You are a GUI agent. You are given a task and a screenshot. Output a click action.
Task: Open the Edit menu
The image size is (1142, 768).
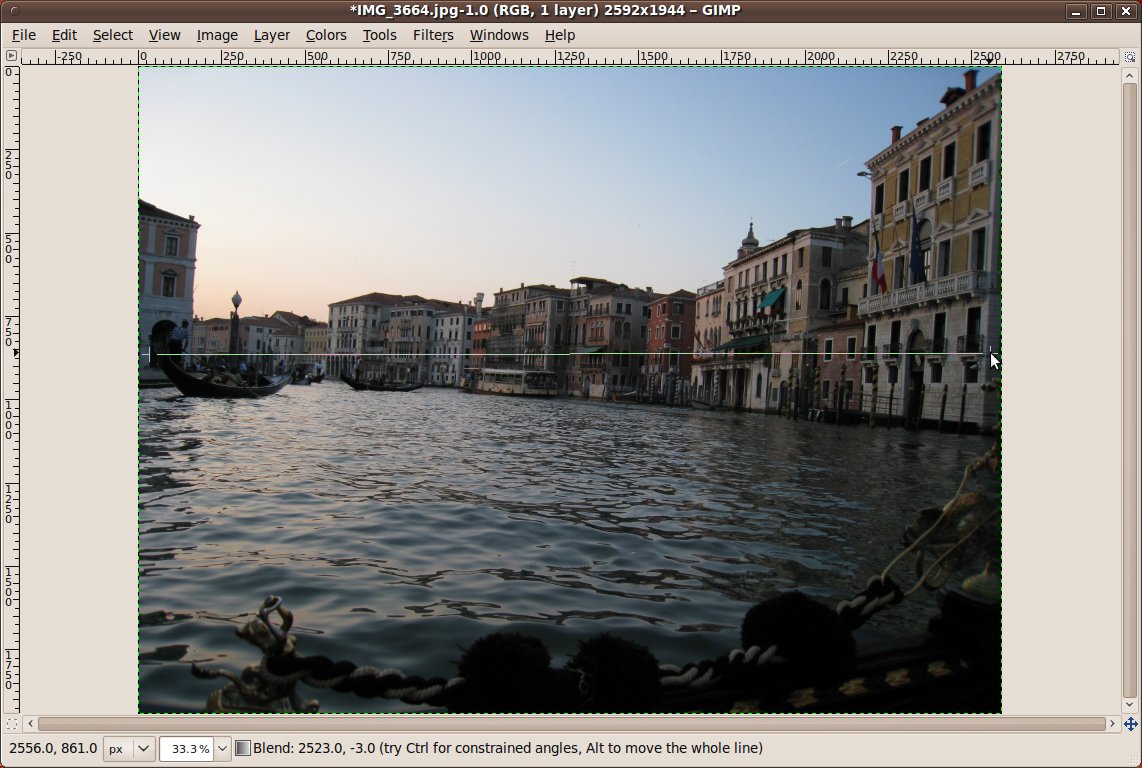[x=64, y=35]
